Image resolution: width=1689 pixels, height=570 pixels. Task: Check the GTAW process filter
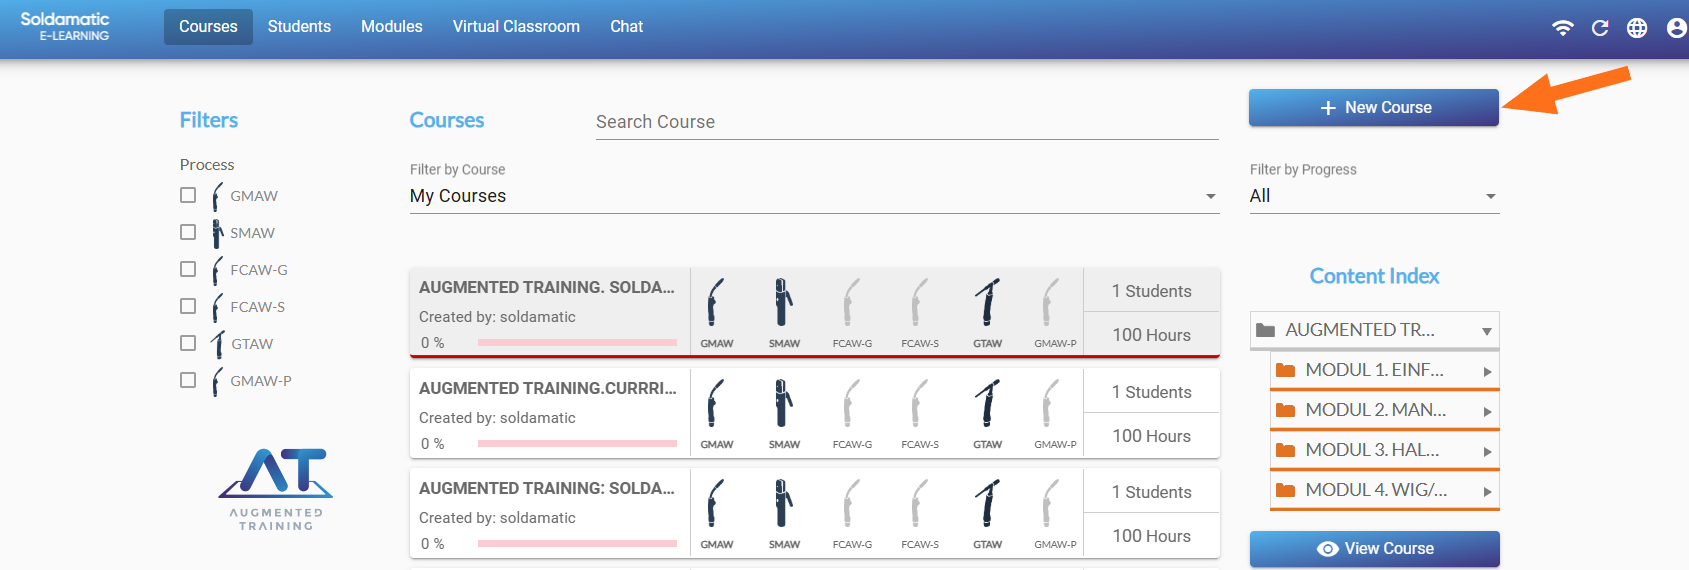(188, 343)
